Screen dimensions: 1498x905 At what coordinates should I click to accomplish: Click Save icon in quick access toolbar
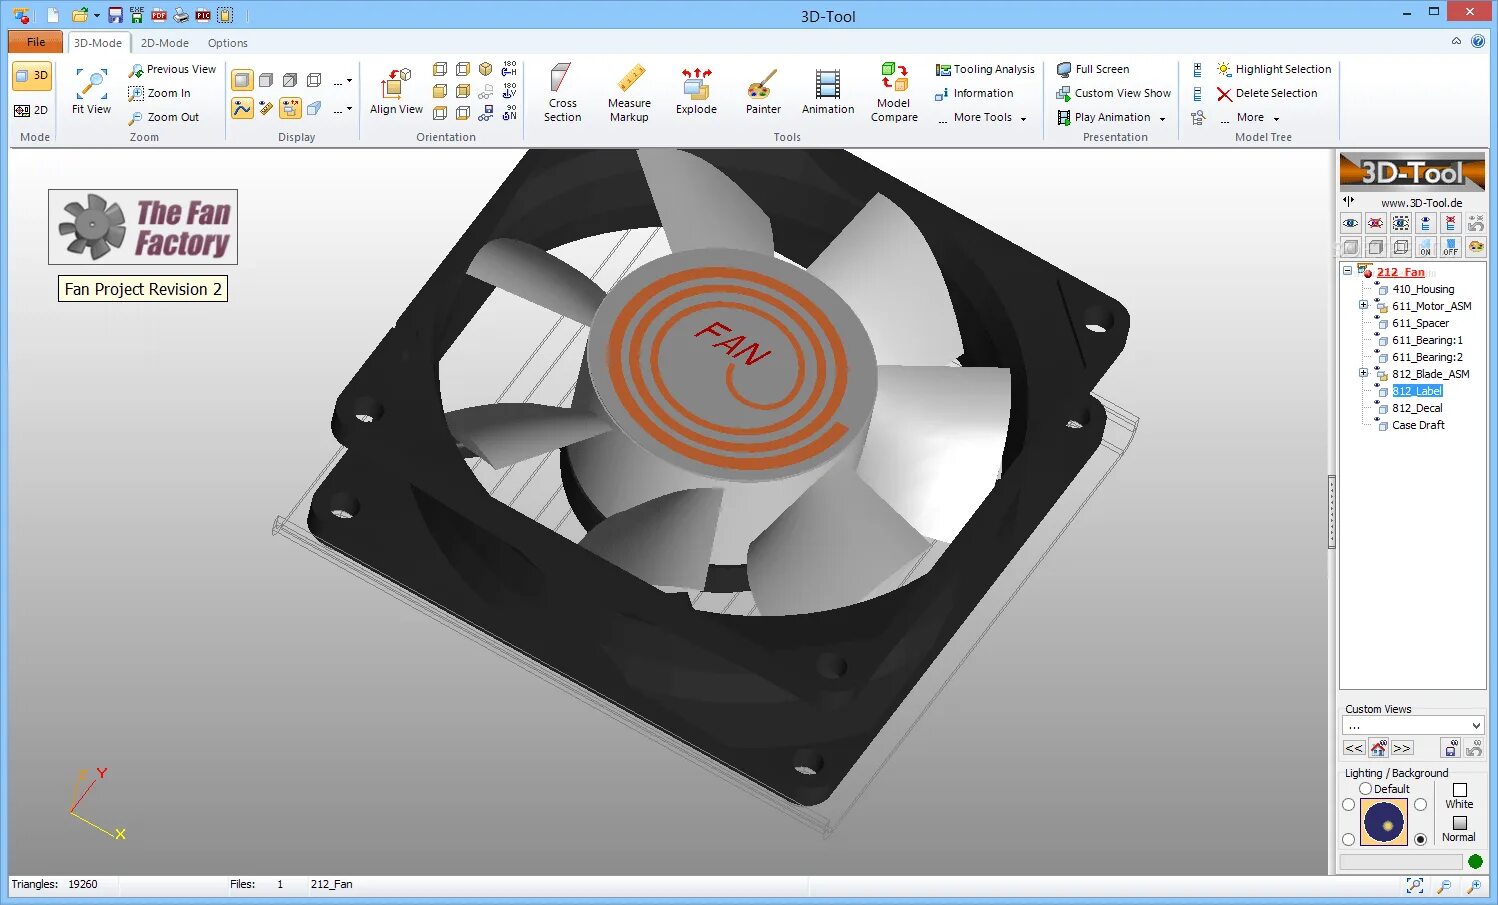(x=115, y=15)
